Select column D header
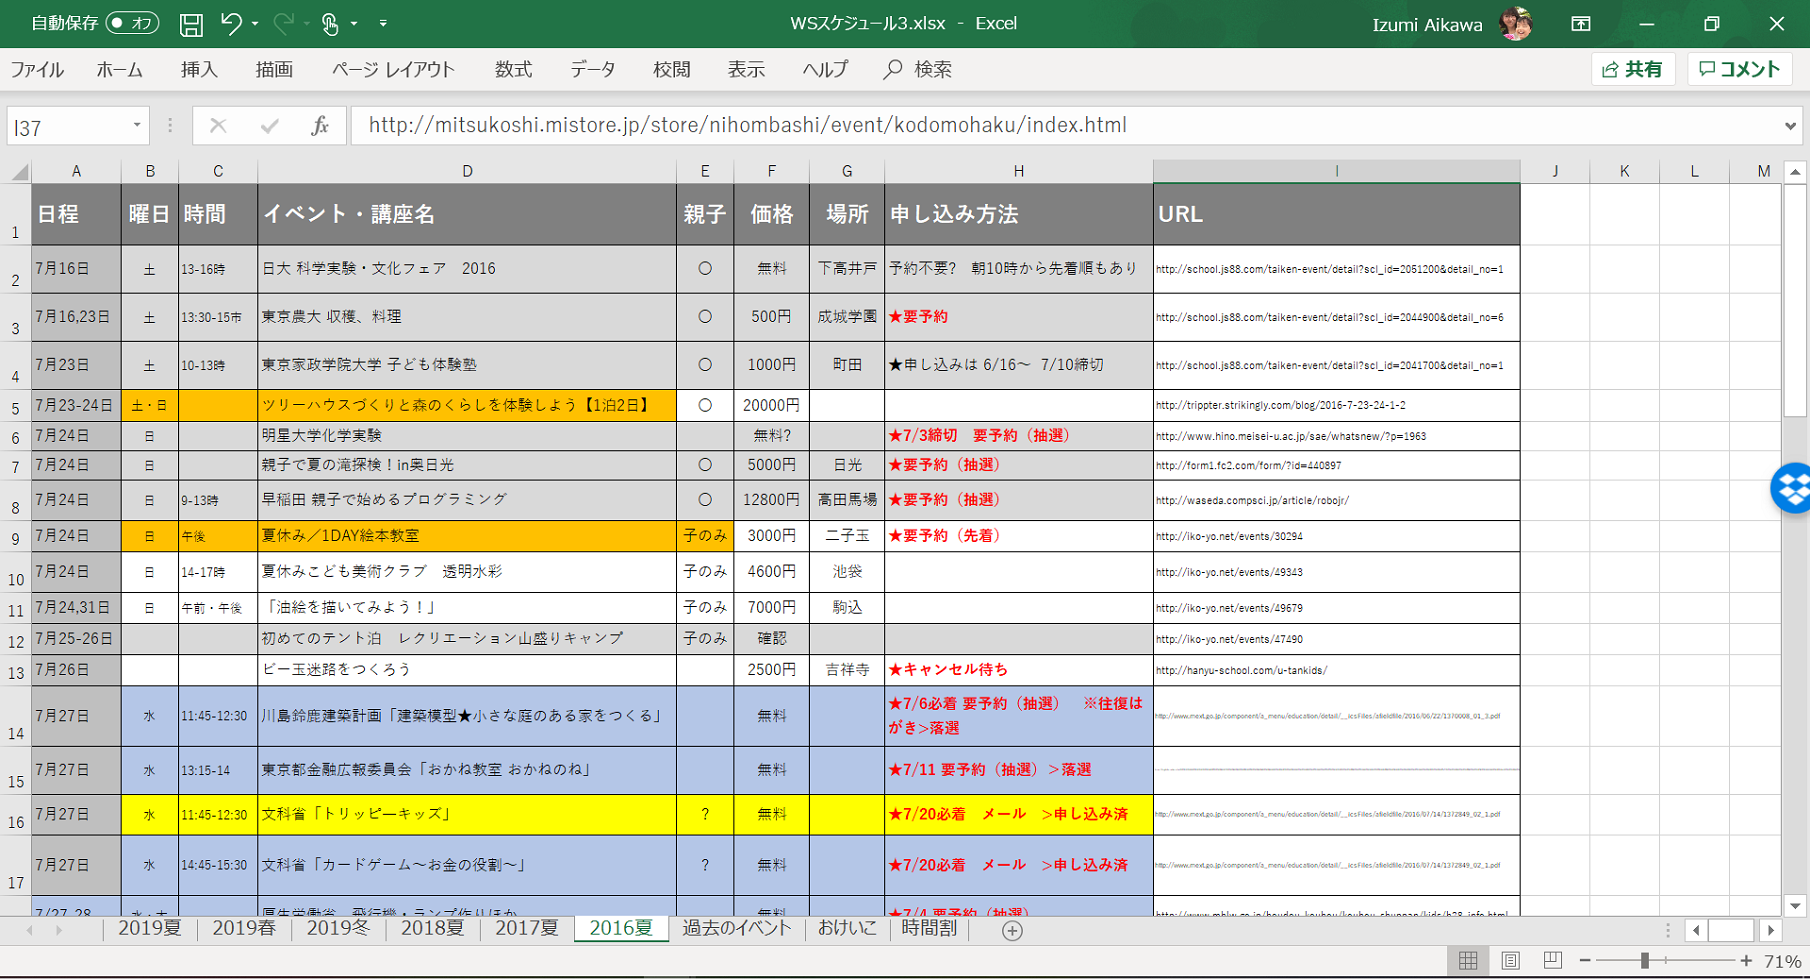The height and width of the screenshot is (980, 1811). coord(467,172)
